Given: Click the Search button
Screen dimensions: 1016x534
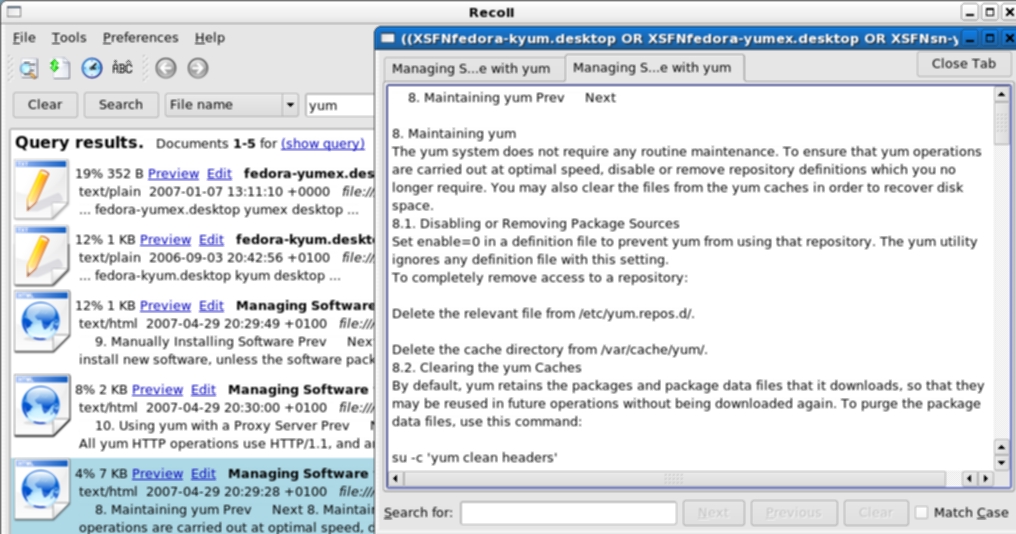Looking at the screenshot, I should pos(121,104).
